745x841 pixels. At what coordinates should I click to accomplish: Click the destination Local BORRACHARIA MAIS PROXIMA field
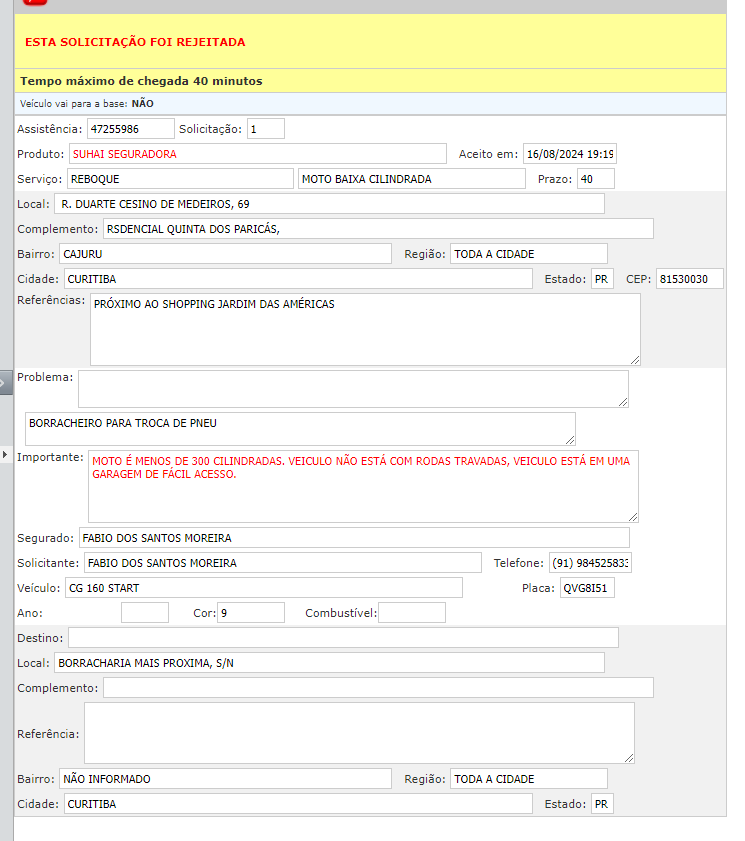click(329, 663)
